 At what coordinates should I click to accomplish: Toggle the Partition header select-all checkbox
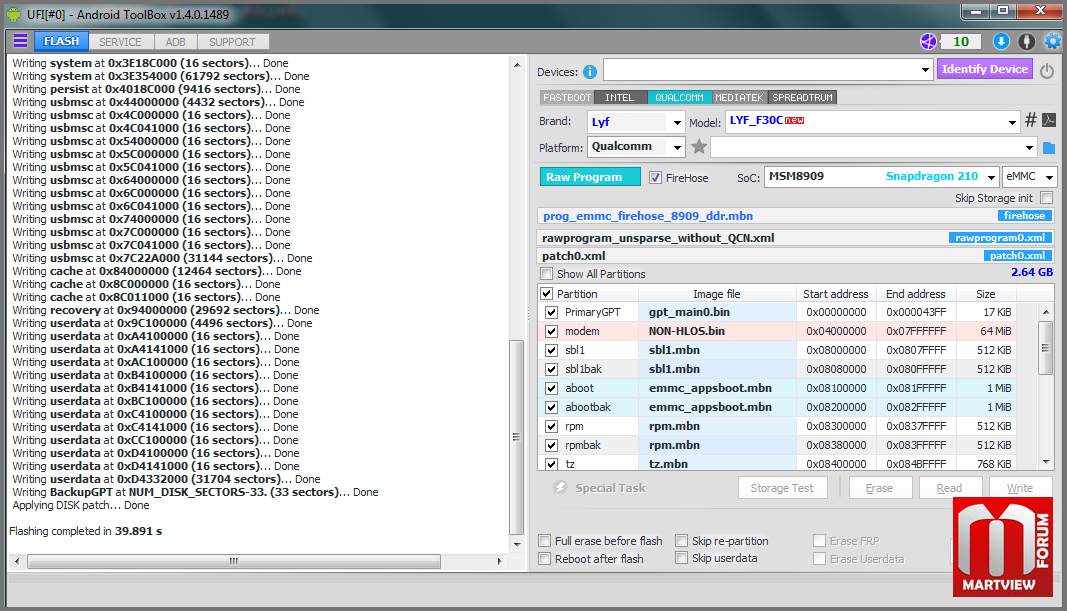546,294
